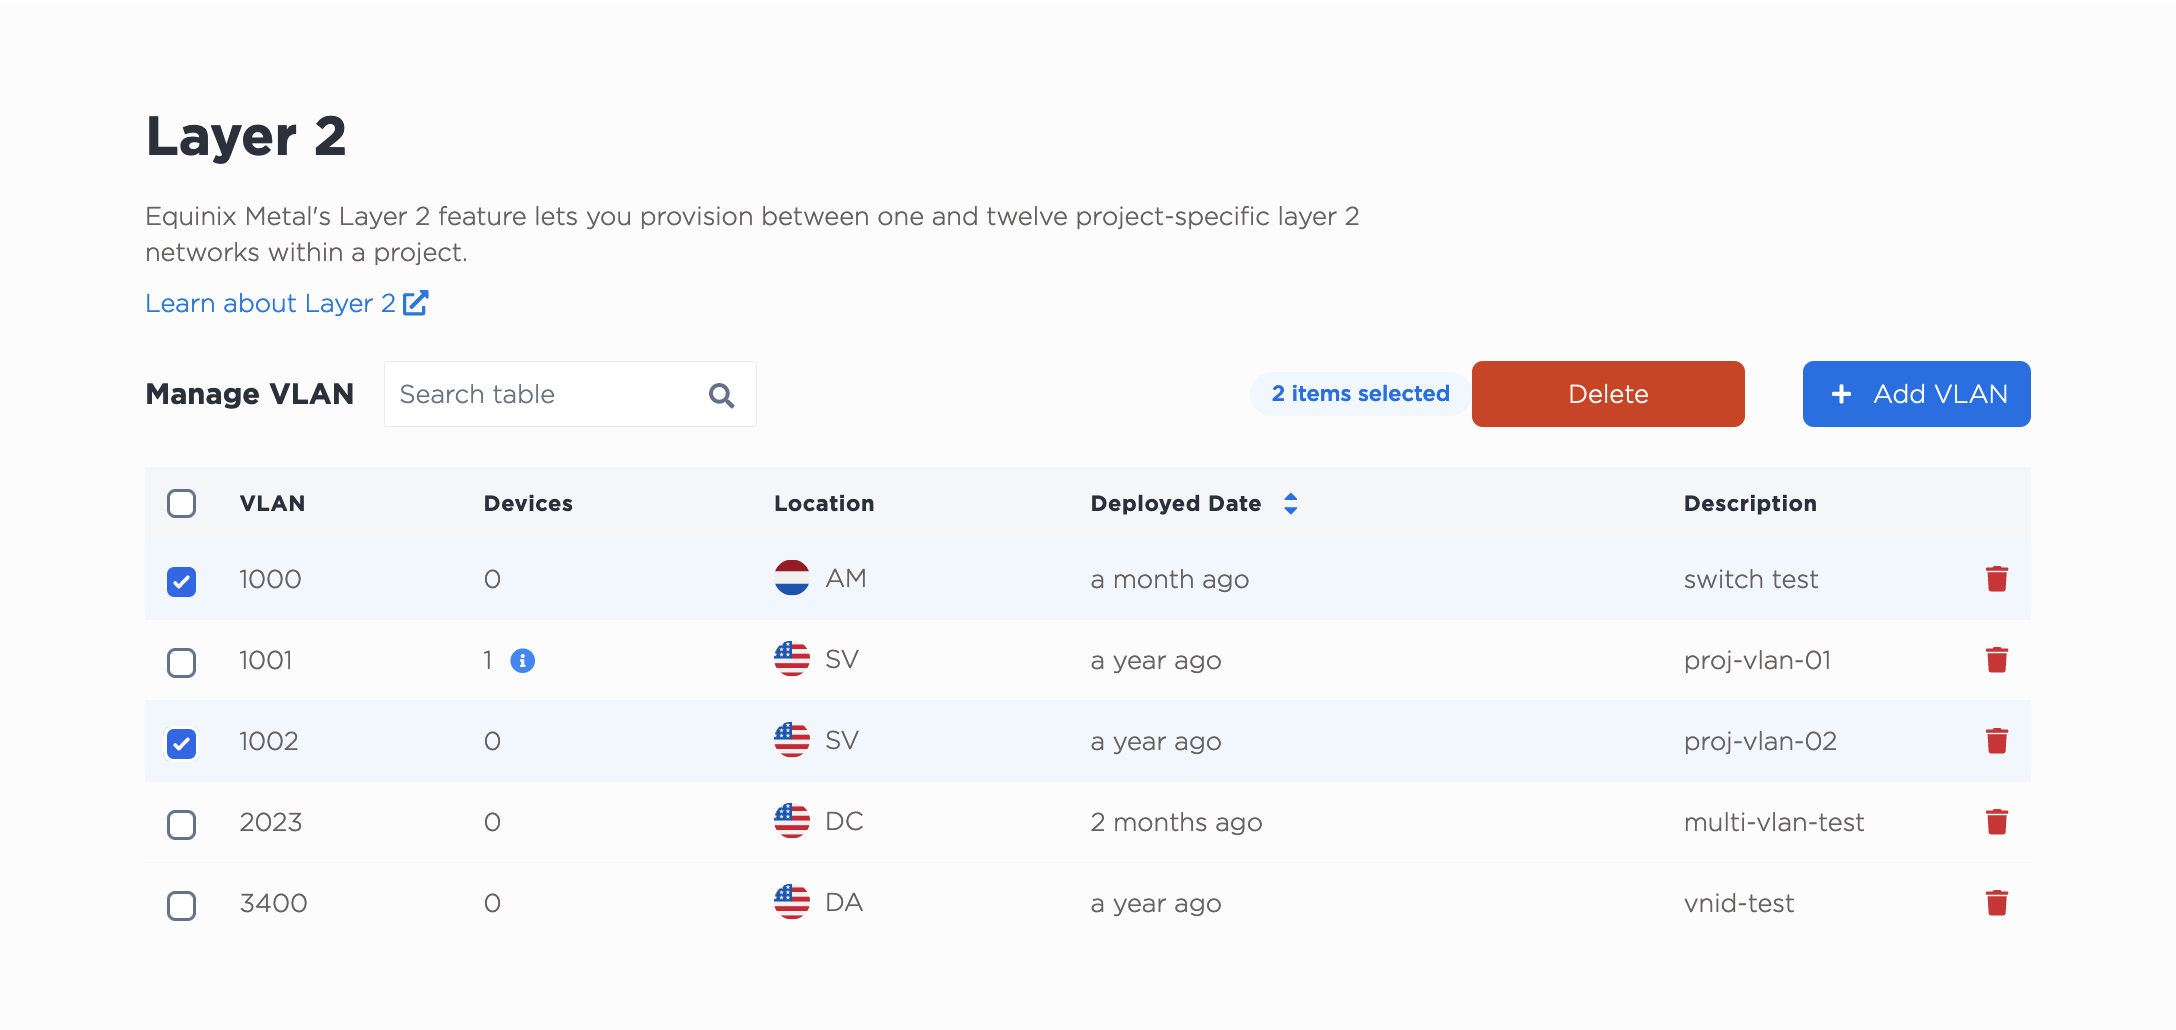Click the VLAN number 3400 cell
The image size is (2176, 1030).
coord(273,903)
